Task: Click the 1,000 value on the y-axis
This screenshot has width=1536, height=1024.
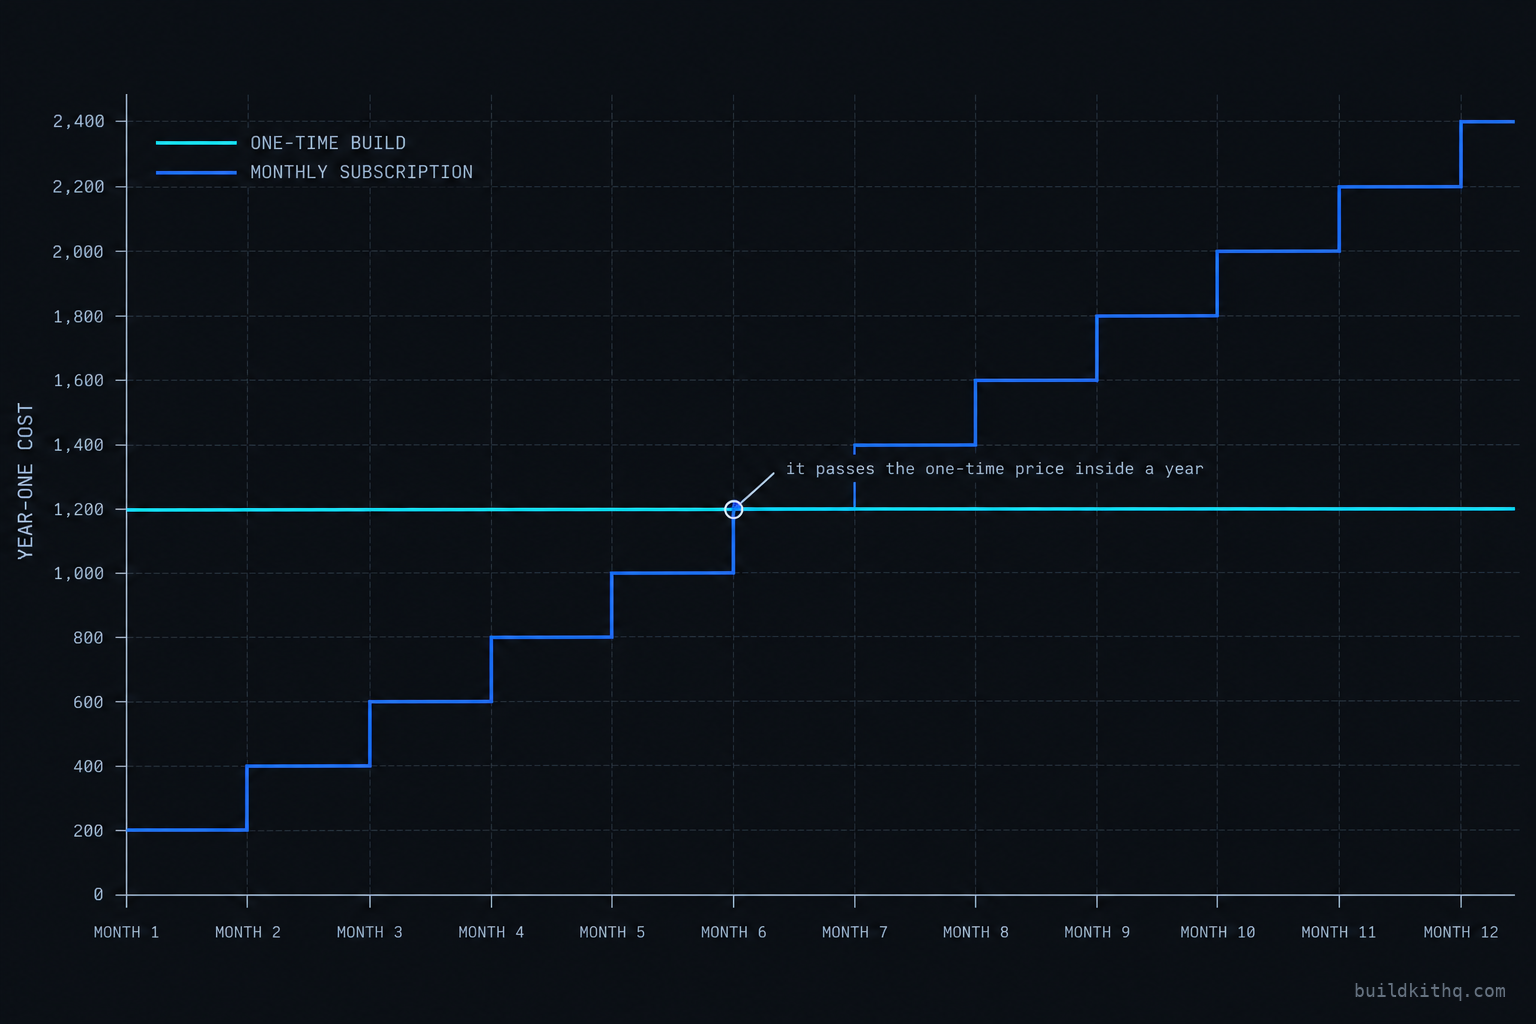Action: pyautogui.click(x=78, y=573)
